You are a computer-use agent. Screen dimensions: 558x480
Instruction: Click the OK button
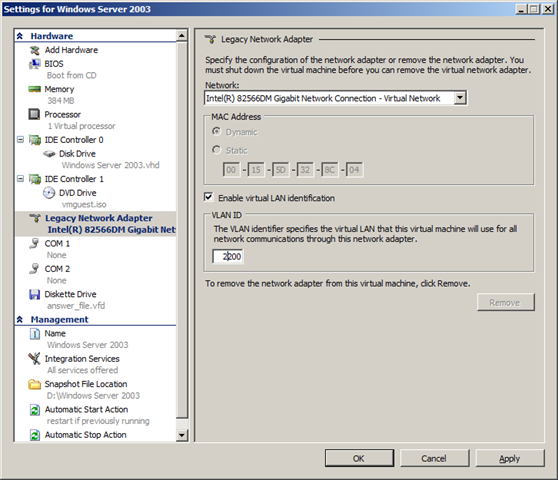pyautogui.click(x=359, y=458)
